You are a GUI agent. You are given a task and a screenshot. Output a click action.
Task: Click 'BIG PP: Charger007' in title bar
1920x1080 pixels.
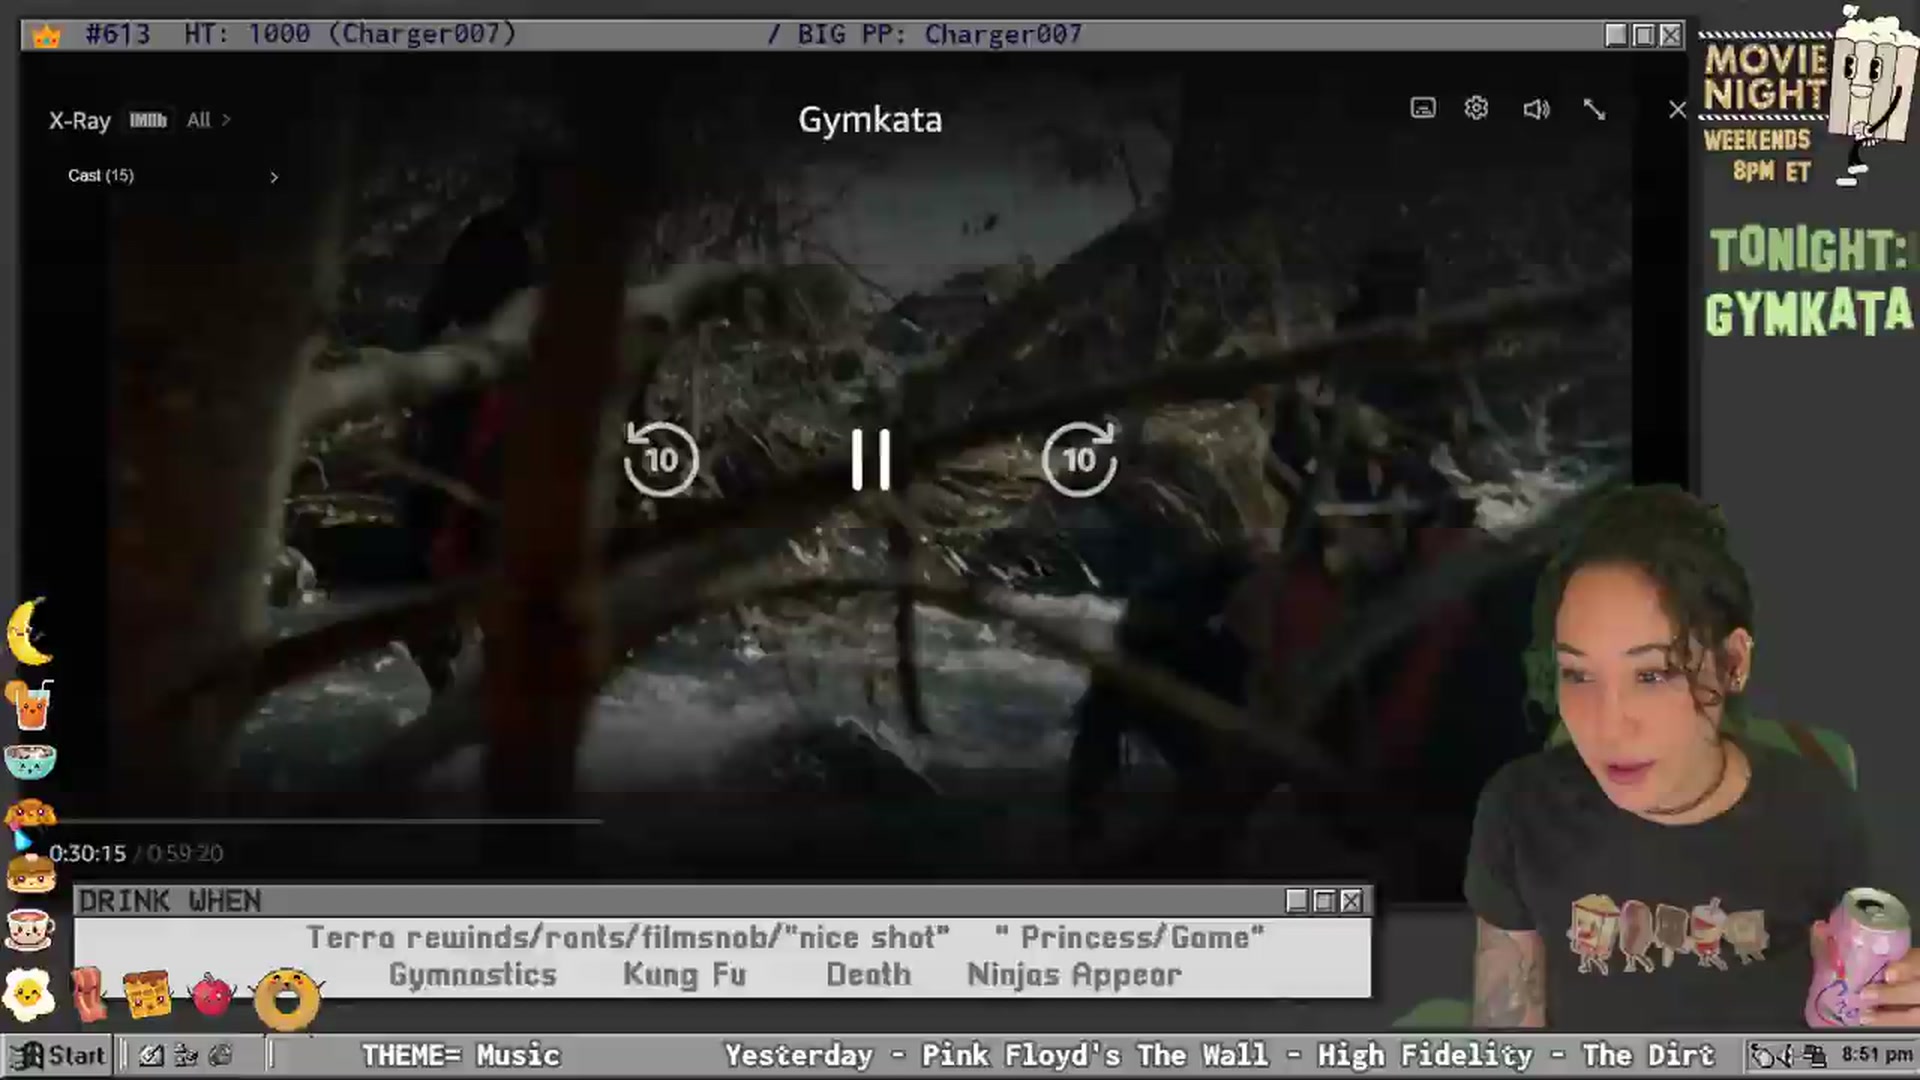[940, 34]
